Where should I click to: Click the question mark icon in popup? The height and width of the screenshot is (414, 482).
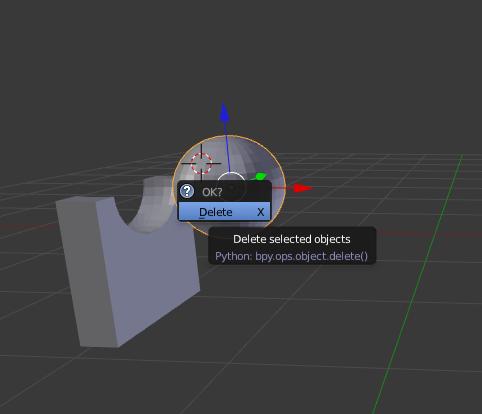point(187,191)
